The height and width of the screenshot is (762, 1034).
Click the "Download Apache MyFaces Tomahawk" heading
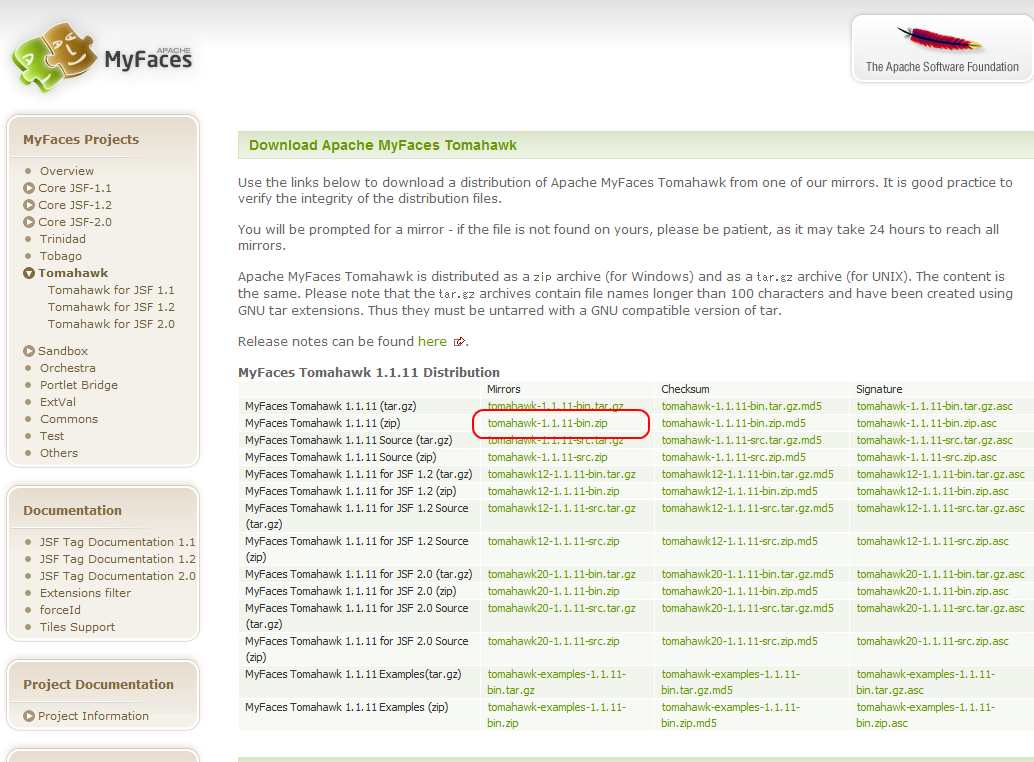point(382,145)
